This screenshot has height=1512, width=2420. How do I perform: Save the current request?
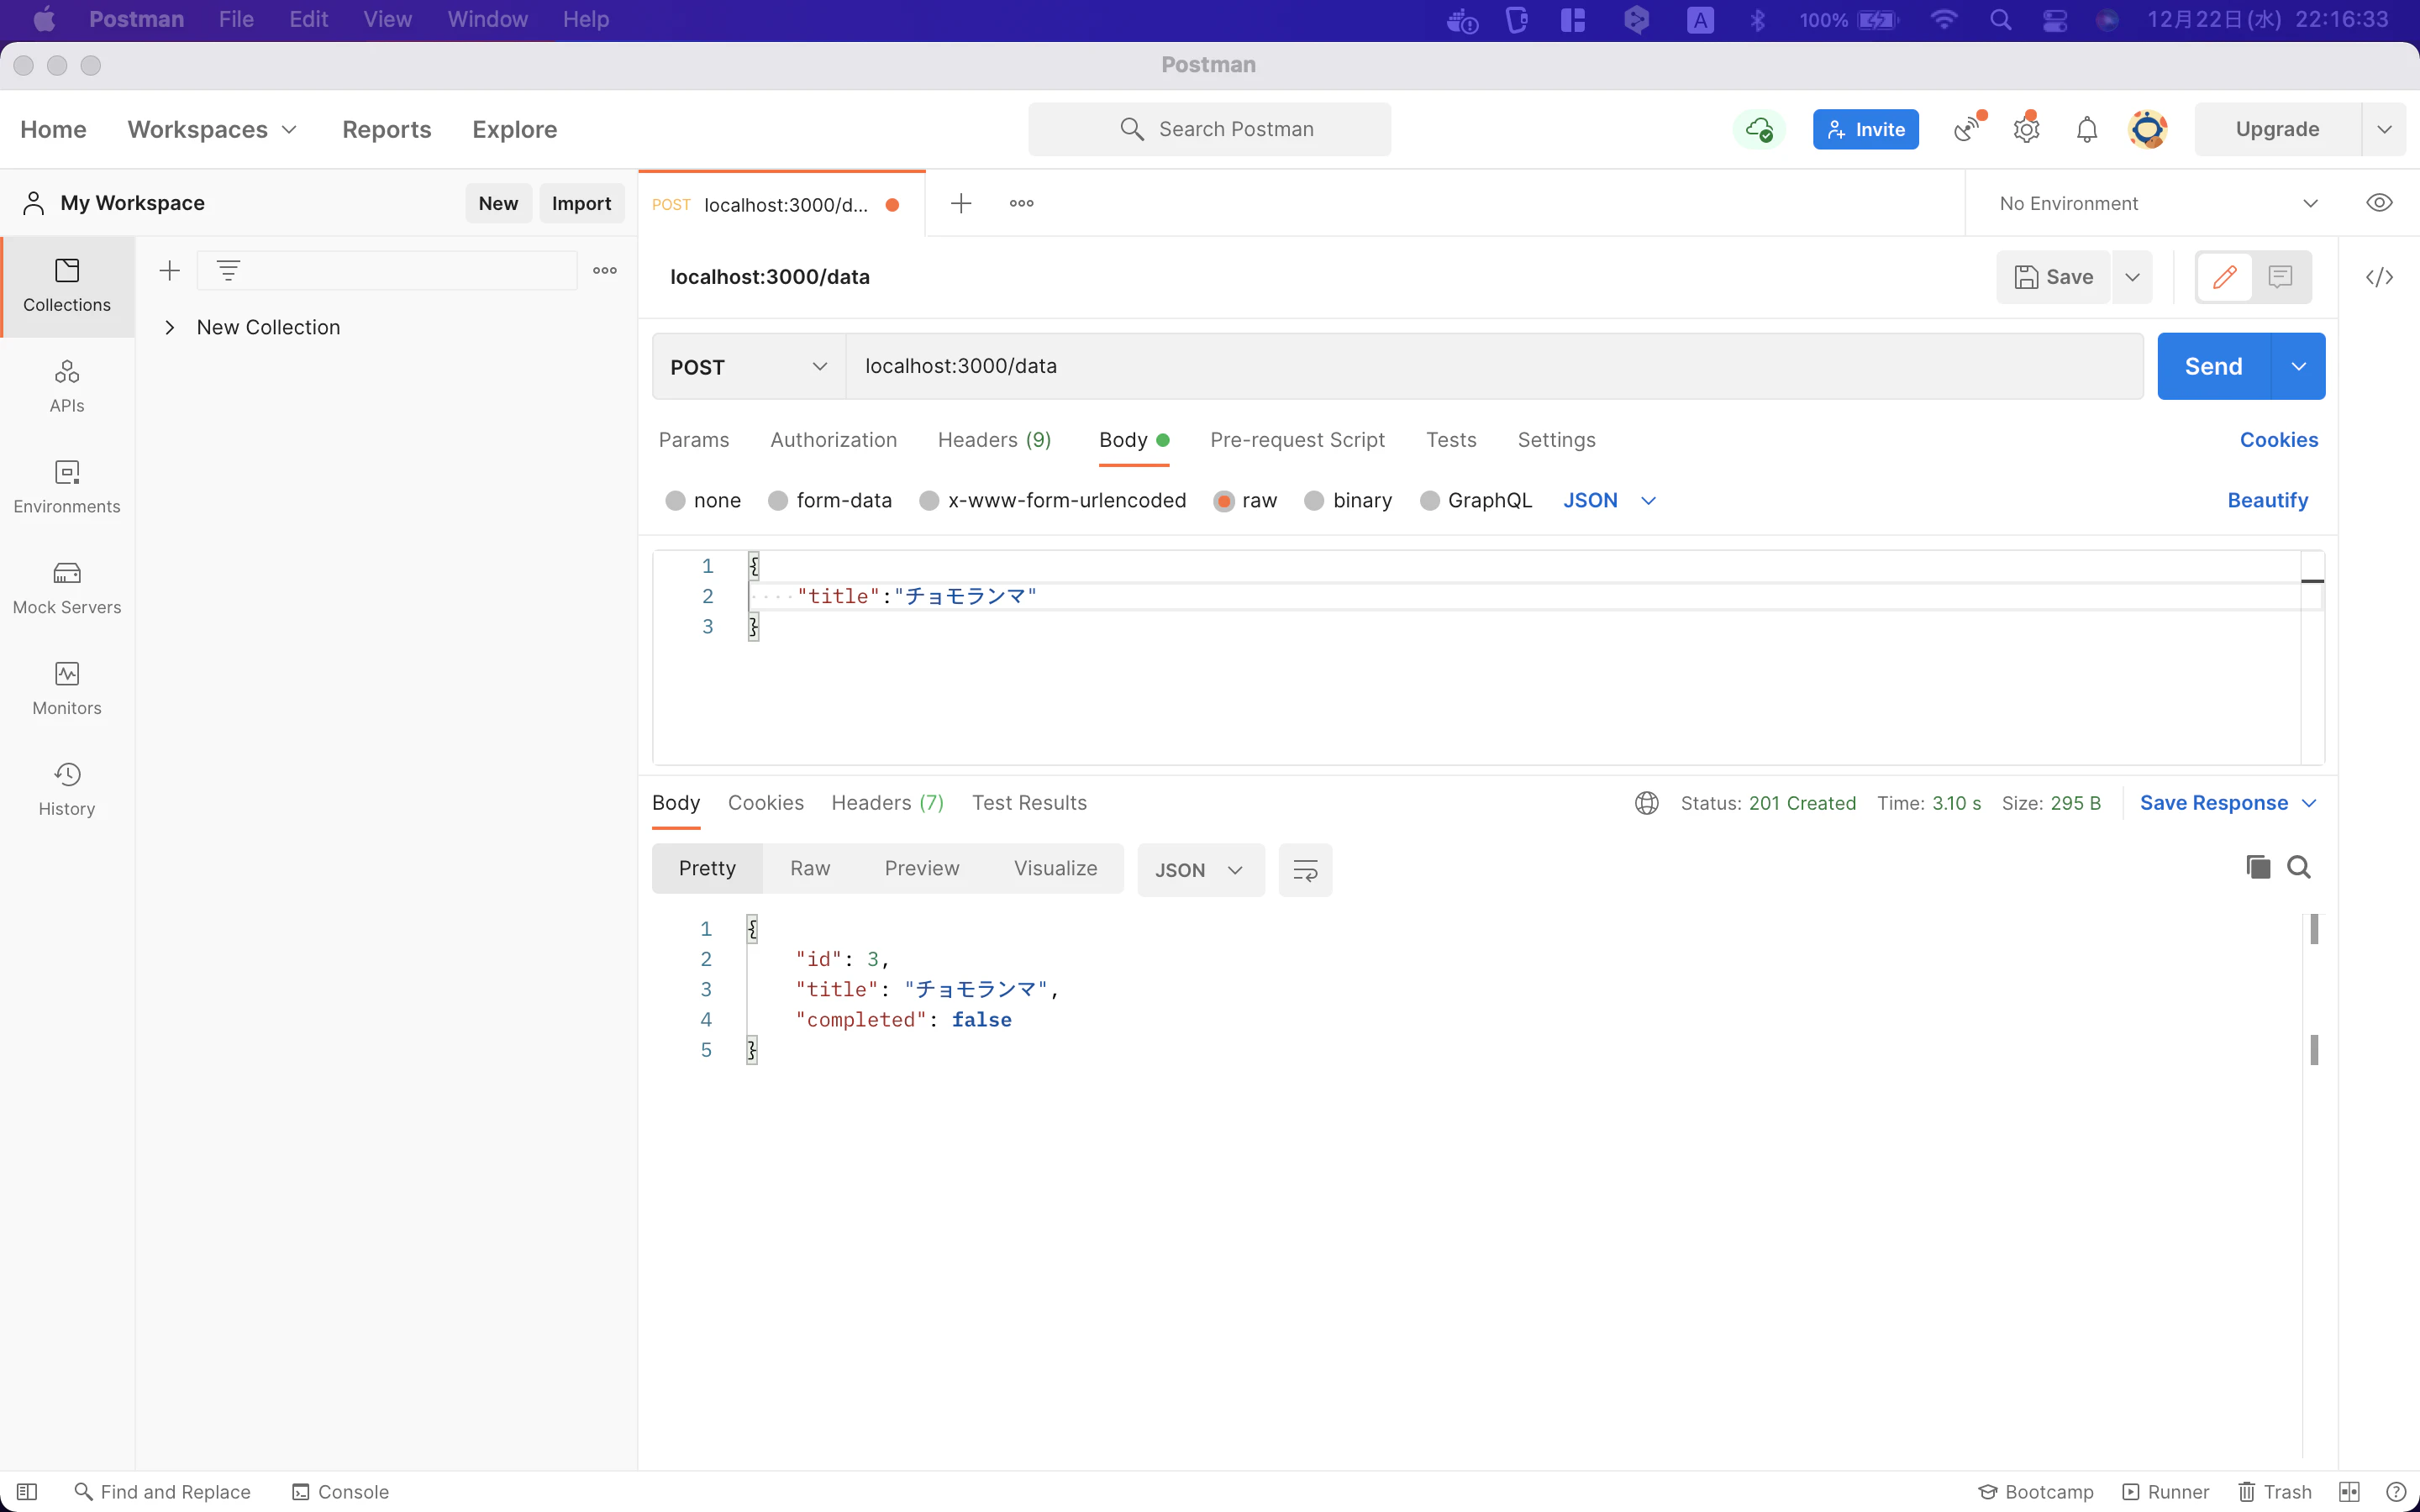[2054, 277]
